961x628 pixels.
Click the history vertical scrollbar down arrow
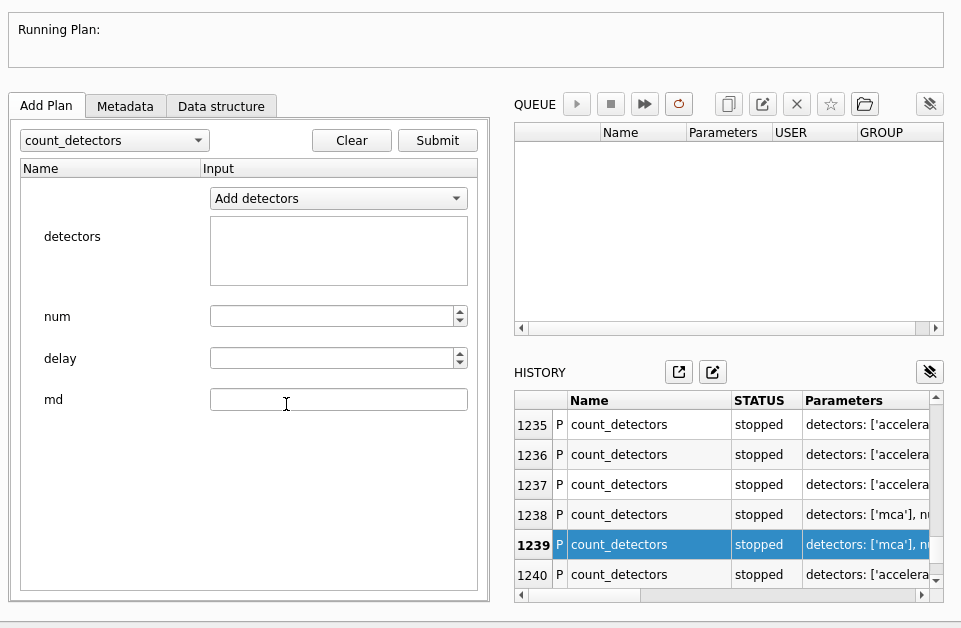936,580
